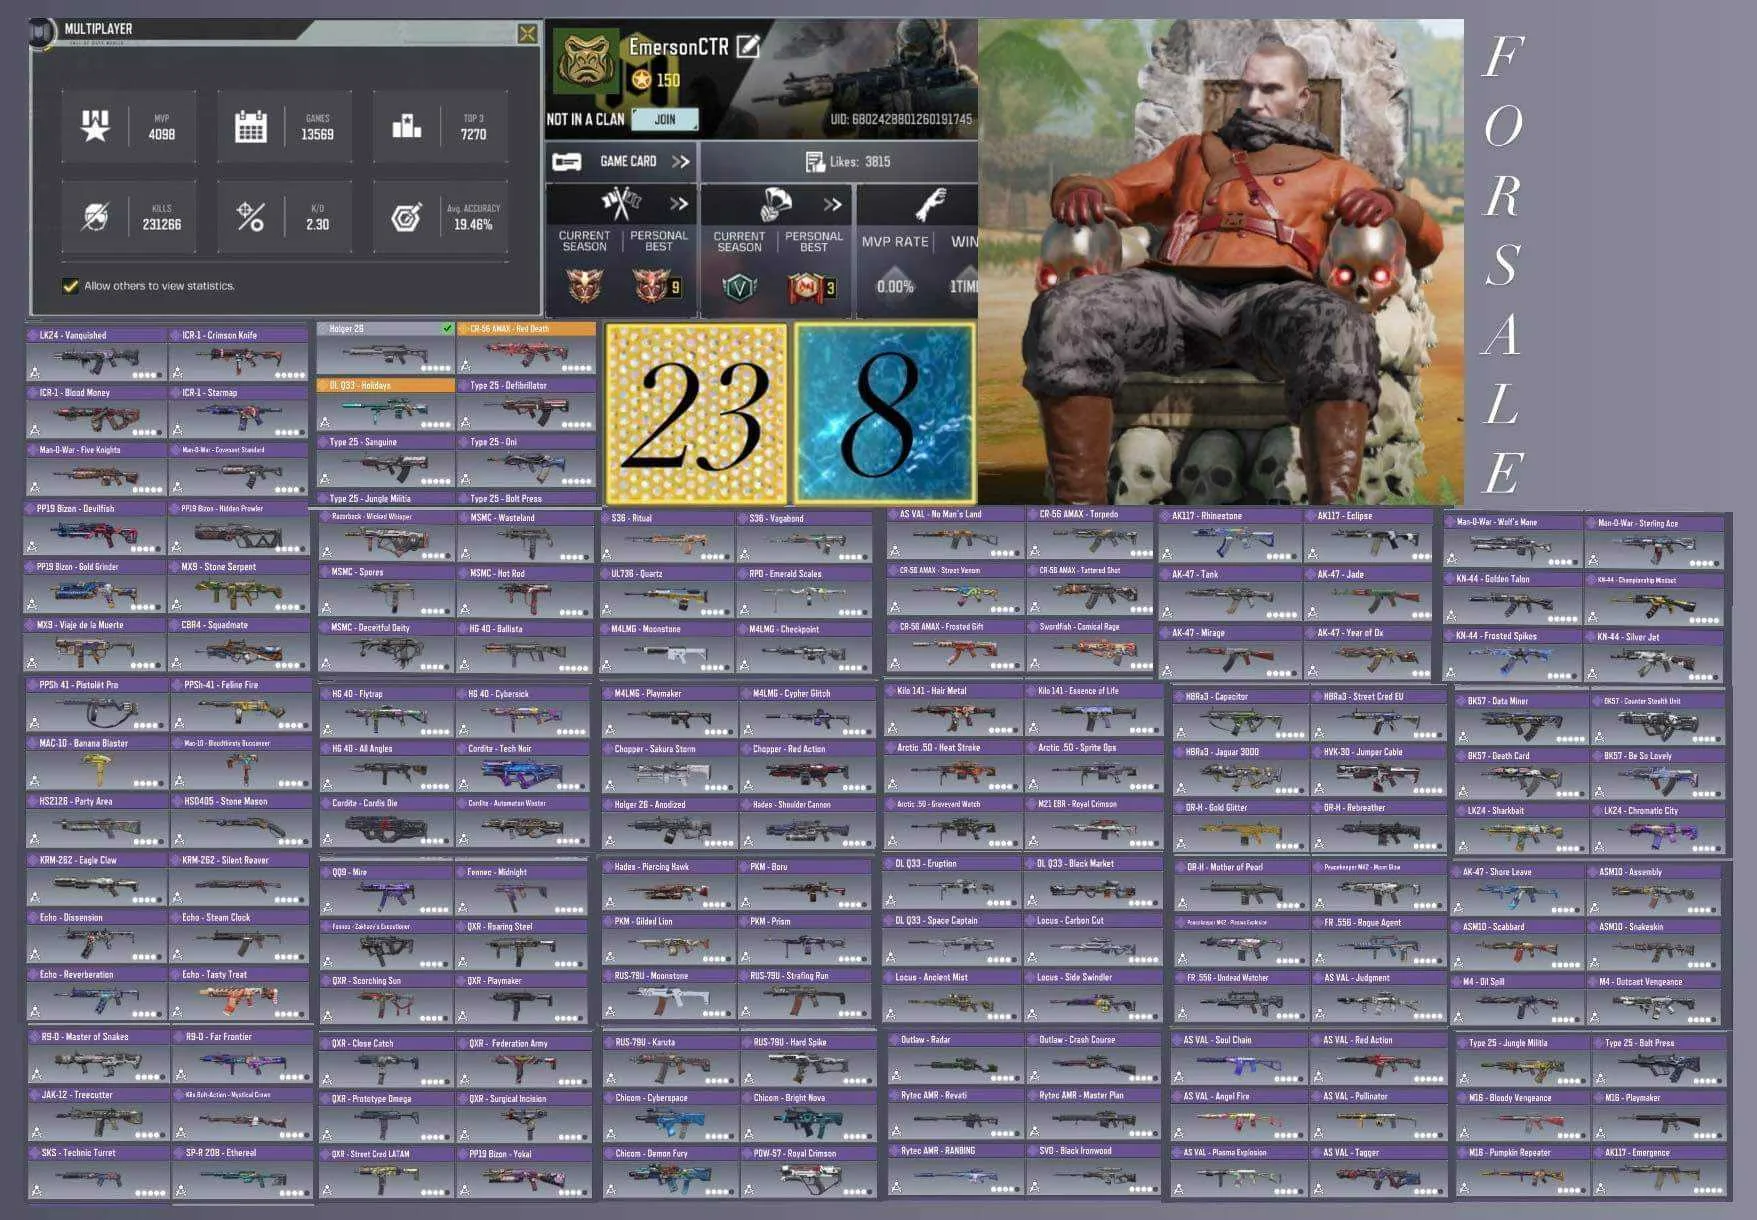Select Razorback - Wicked Whisper weapon card

[x=387, y=536]
